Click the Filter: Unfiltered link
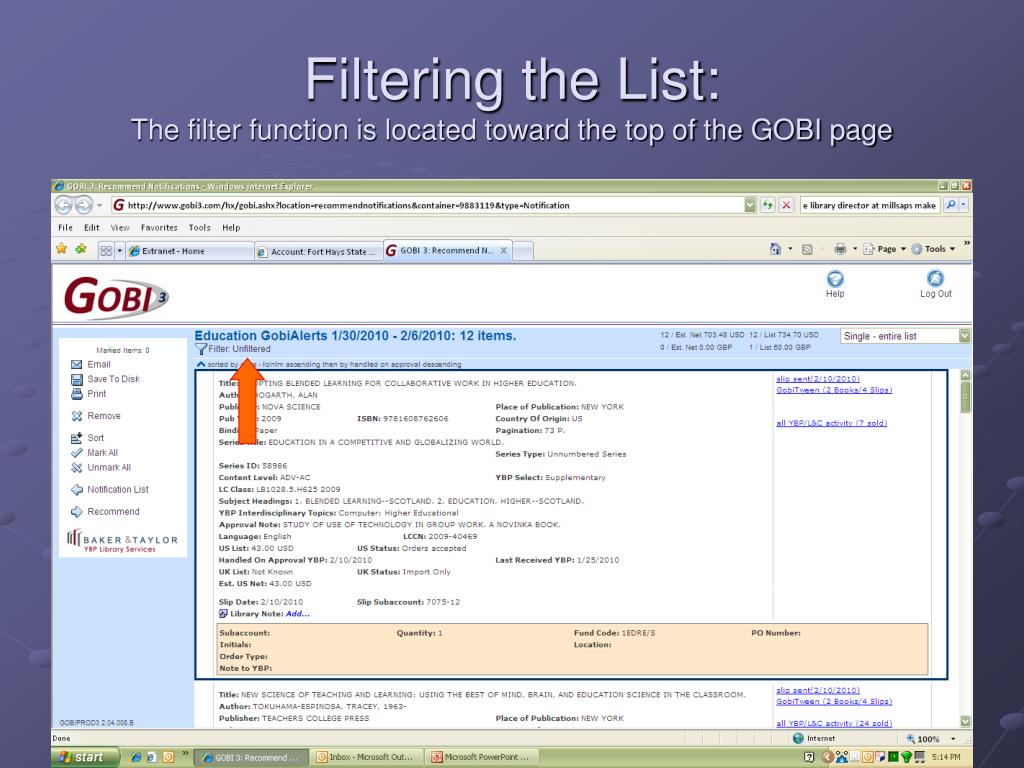Image resolution: width=1024 pixels, height=768 pixels. point(239,349)
